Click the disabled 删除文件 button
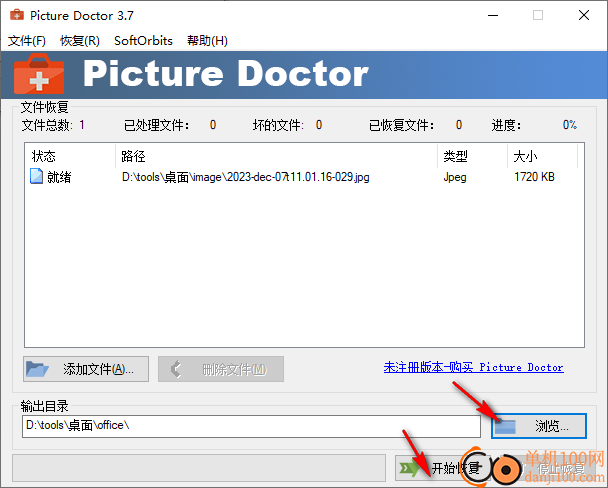This screenshot has height=488, width=608. [x=221, y=369]
